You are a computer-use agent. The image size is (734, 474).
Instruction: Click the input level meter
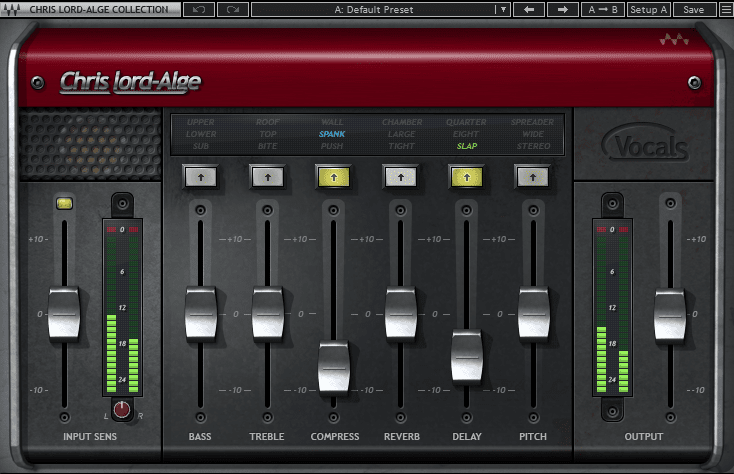tap(122, 307)
